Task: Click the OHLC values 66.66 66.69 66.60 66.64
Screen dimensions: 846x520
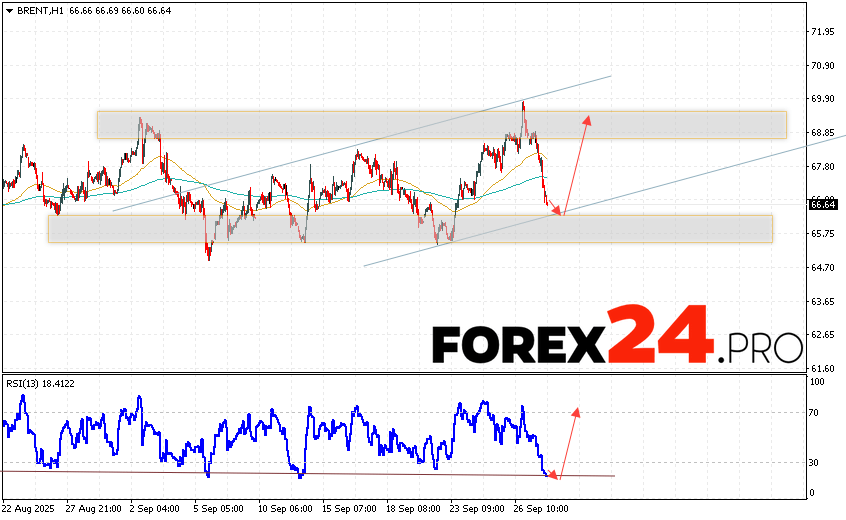Action: [x=120, y=9]
